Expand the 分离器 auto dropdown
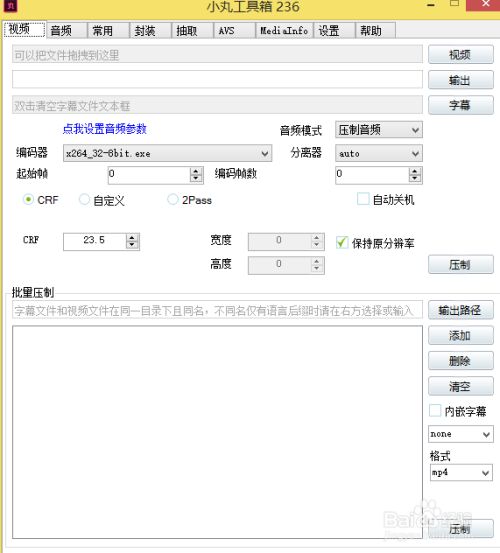The height and width of the screenshot is (553, 500). 379,153
